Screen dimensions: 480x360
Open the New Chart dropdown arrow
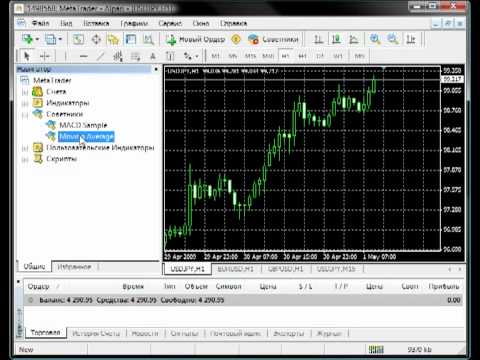pos(37,39)
